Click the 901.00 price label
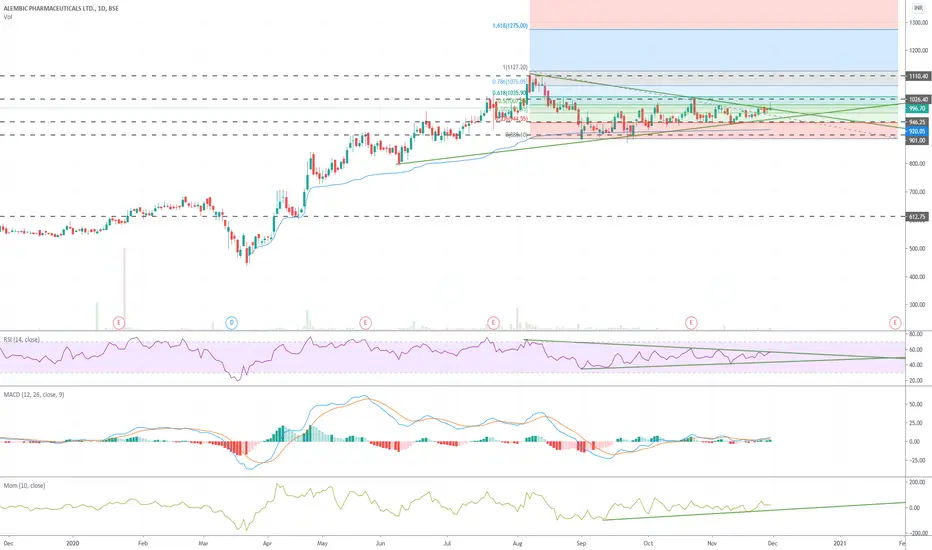 tap(918, 140)
